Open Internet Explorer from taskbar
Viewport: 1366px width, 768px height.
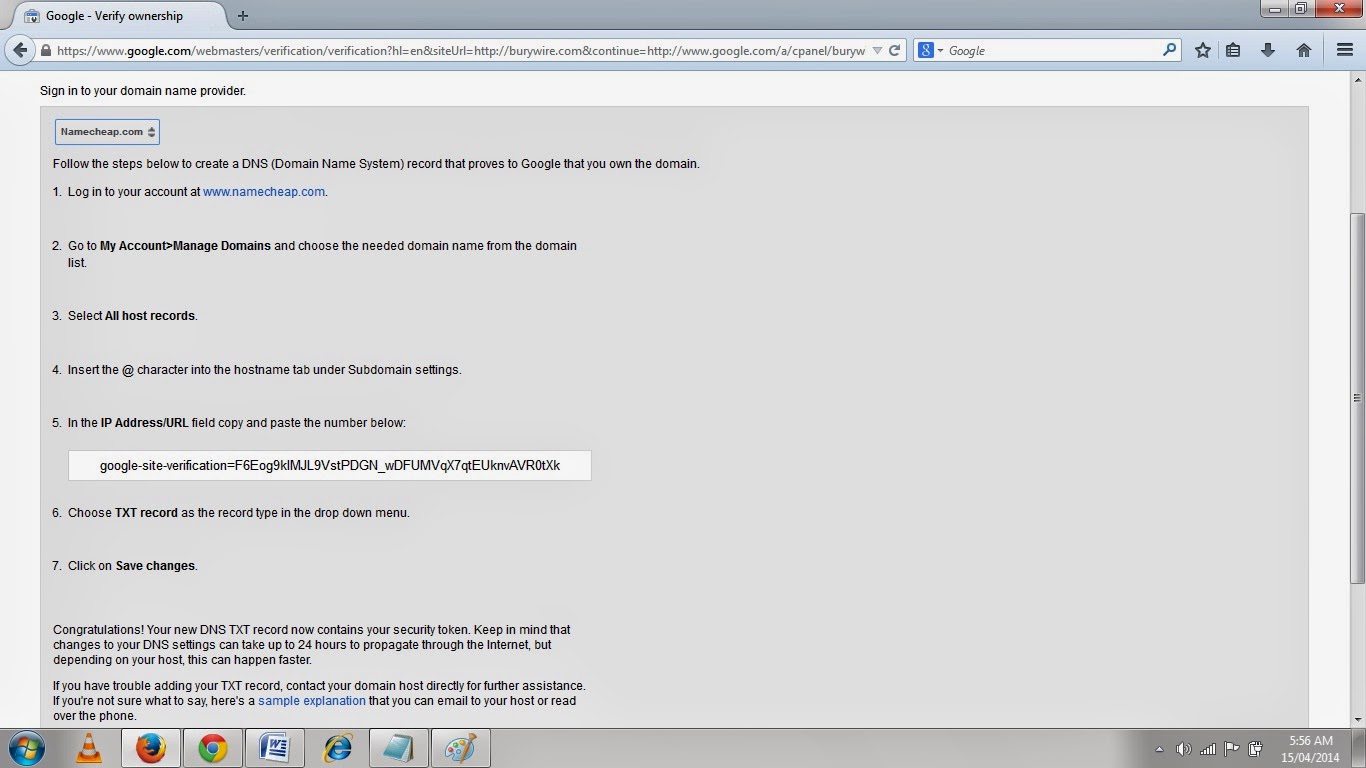(x=337, y=748)
